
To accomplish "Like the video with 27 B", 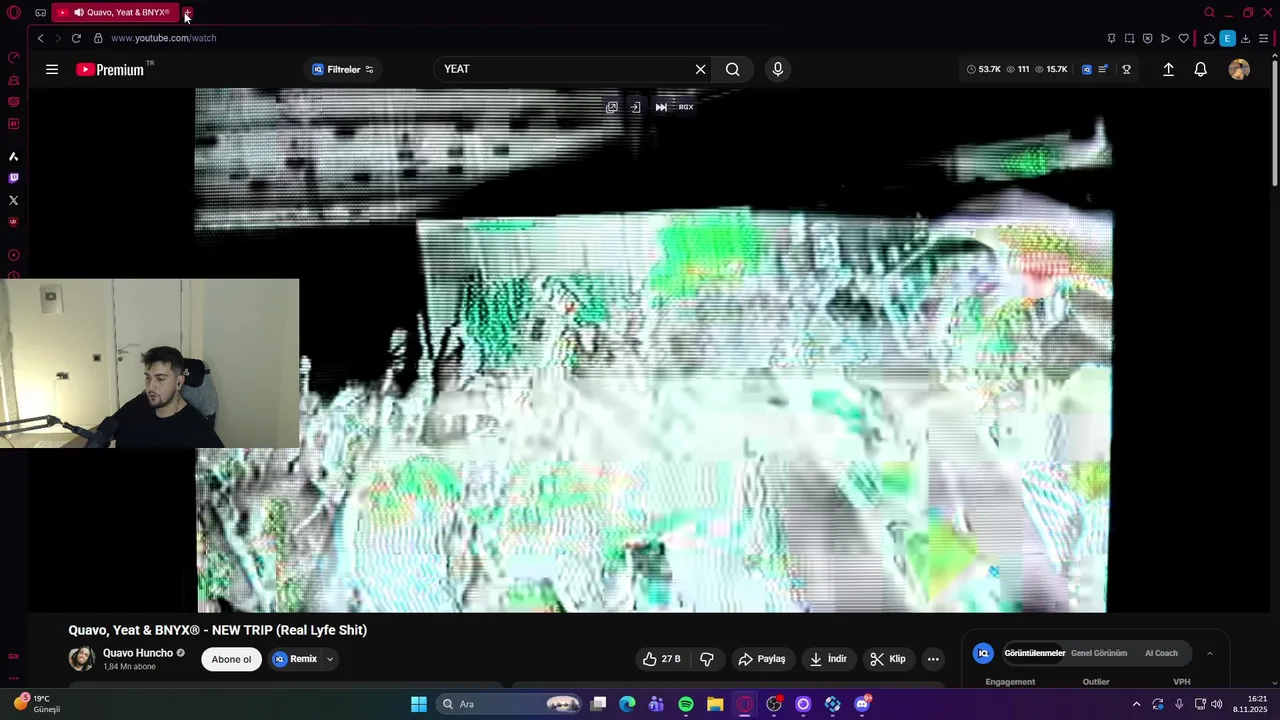I will click(662, 659).
